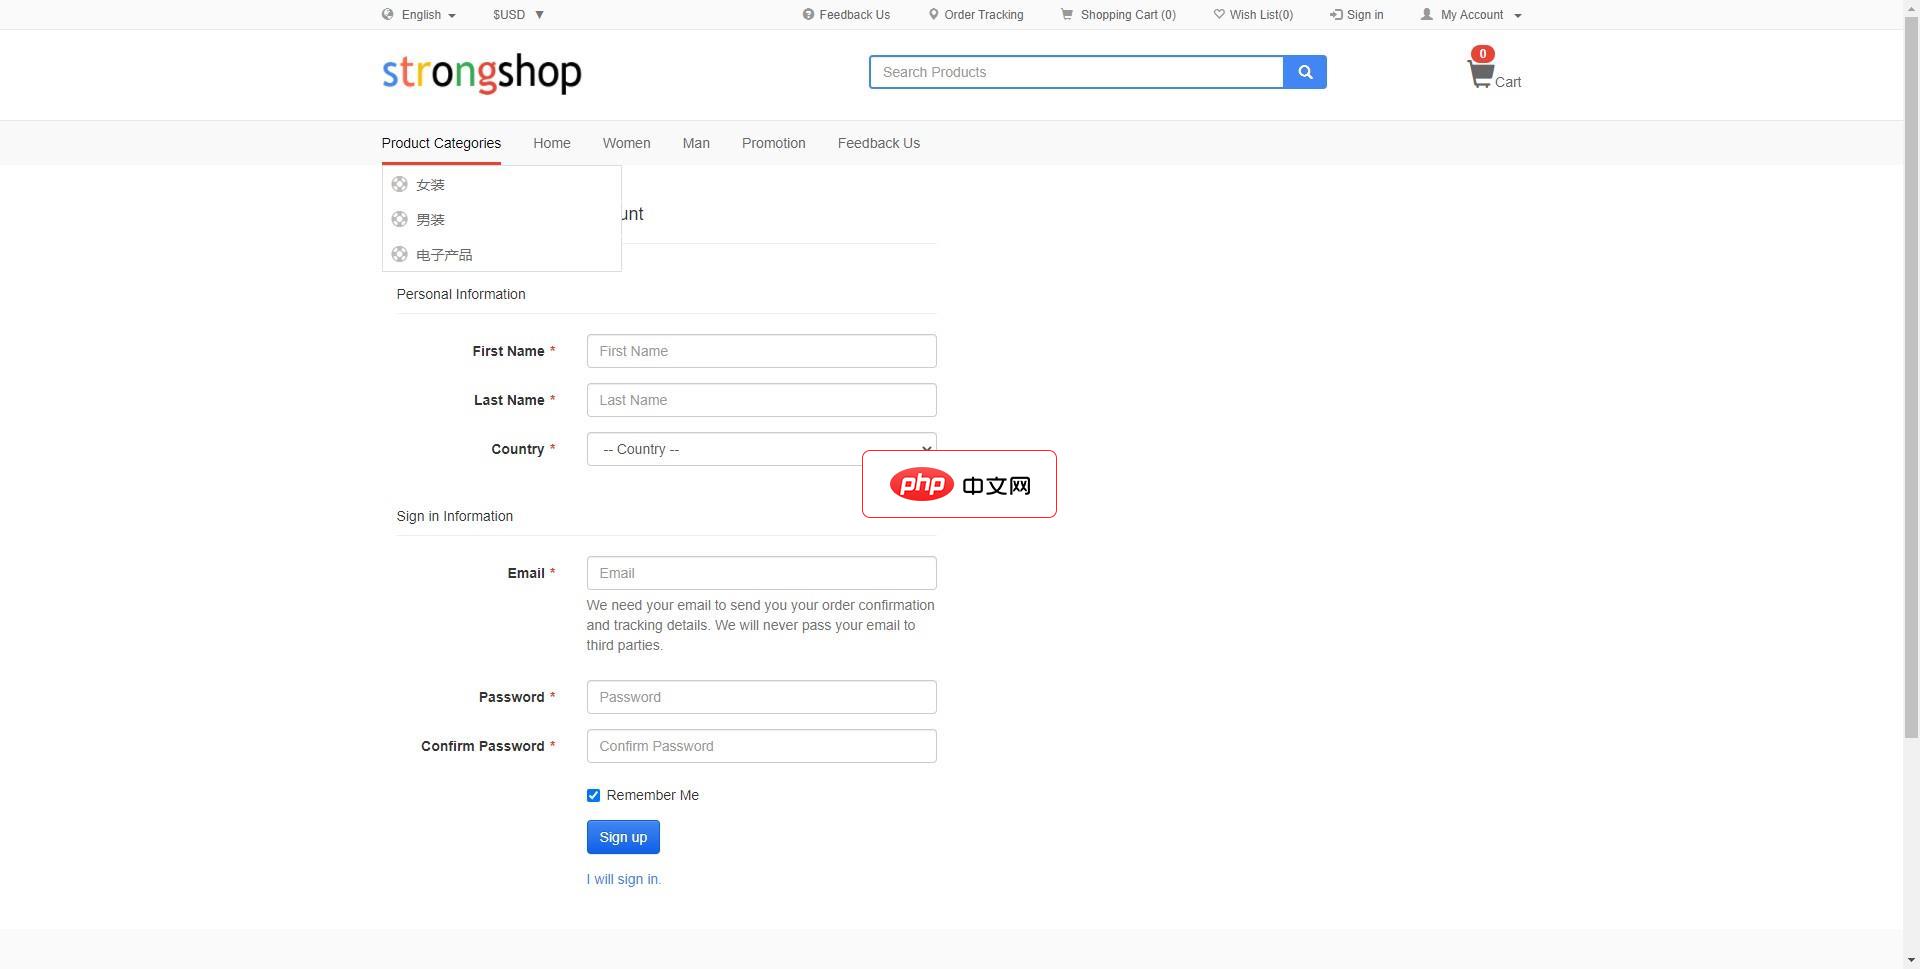Click the Feedback Us question-mark icon in top bar
The height and width of the screenshot is (969, 1920).
point(808,15)
